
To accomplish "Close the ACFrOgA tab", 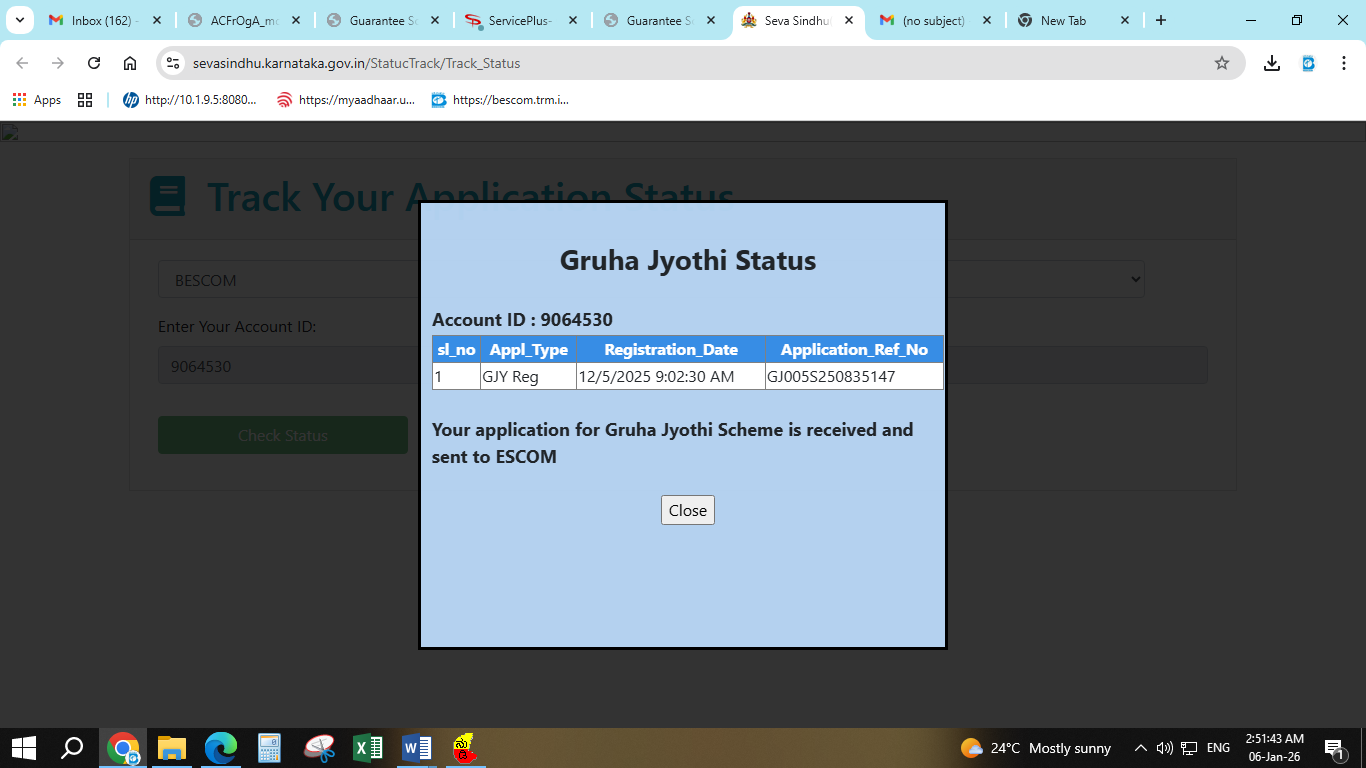I will [295, 20].
